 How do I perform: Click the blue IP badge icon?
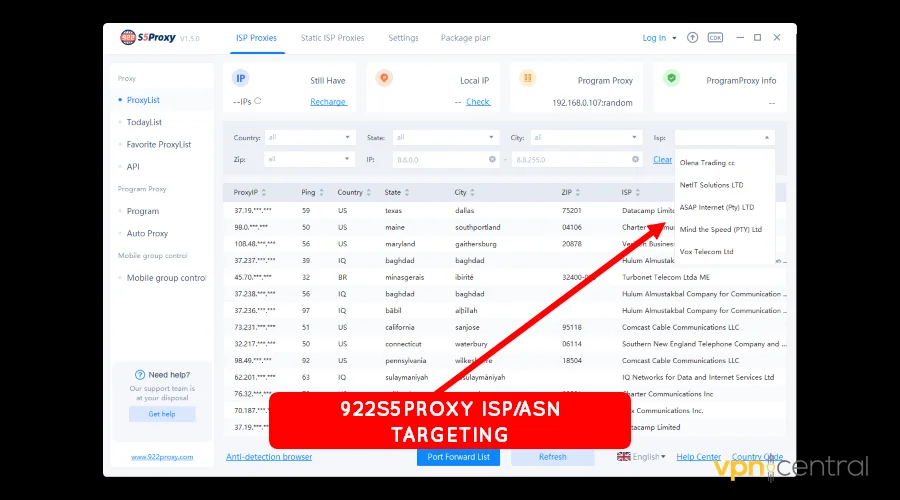pos(240,79)
